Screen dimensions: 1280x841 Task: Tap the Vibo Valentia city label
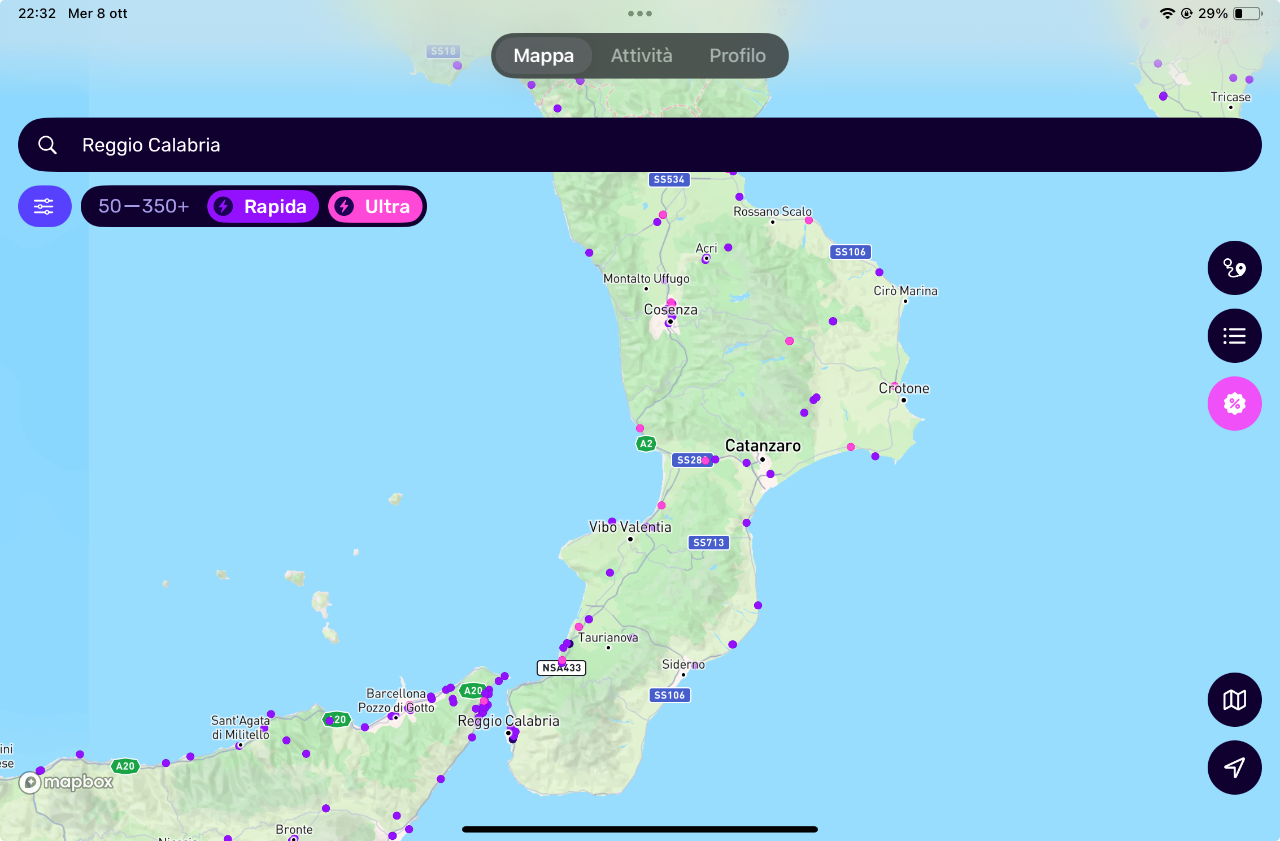(x=630, y=527)
